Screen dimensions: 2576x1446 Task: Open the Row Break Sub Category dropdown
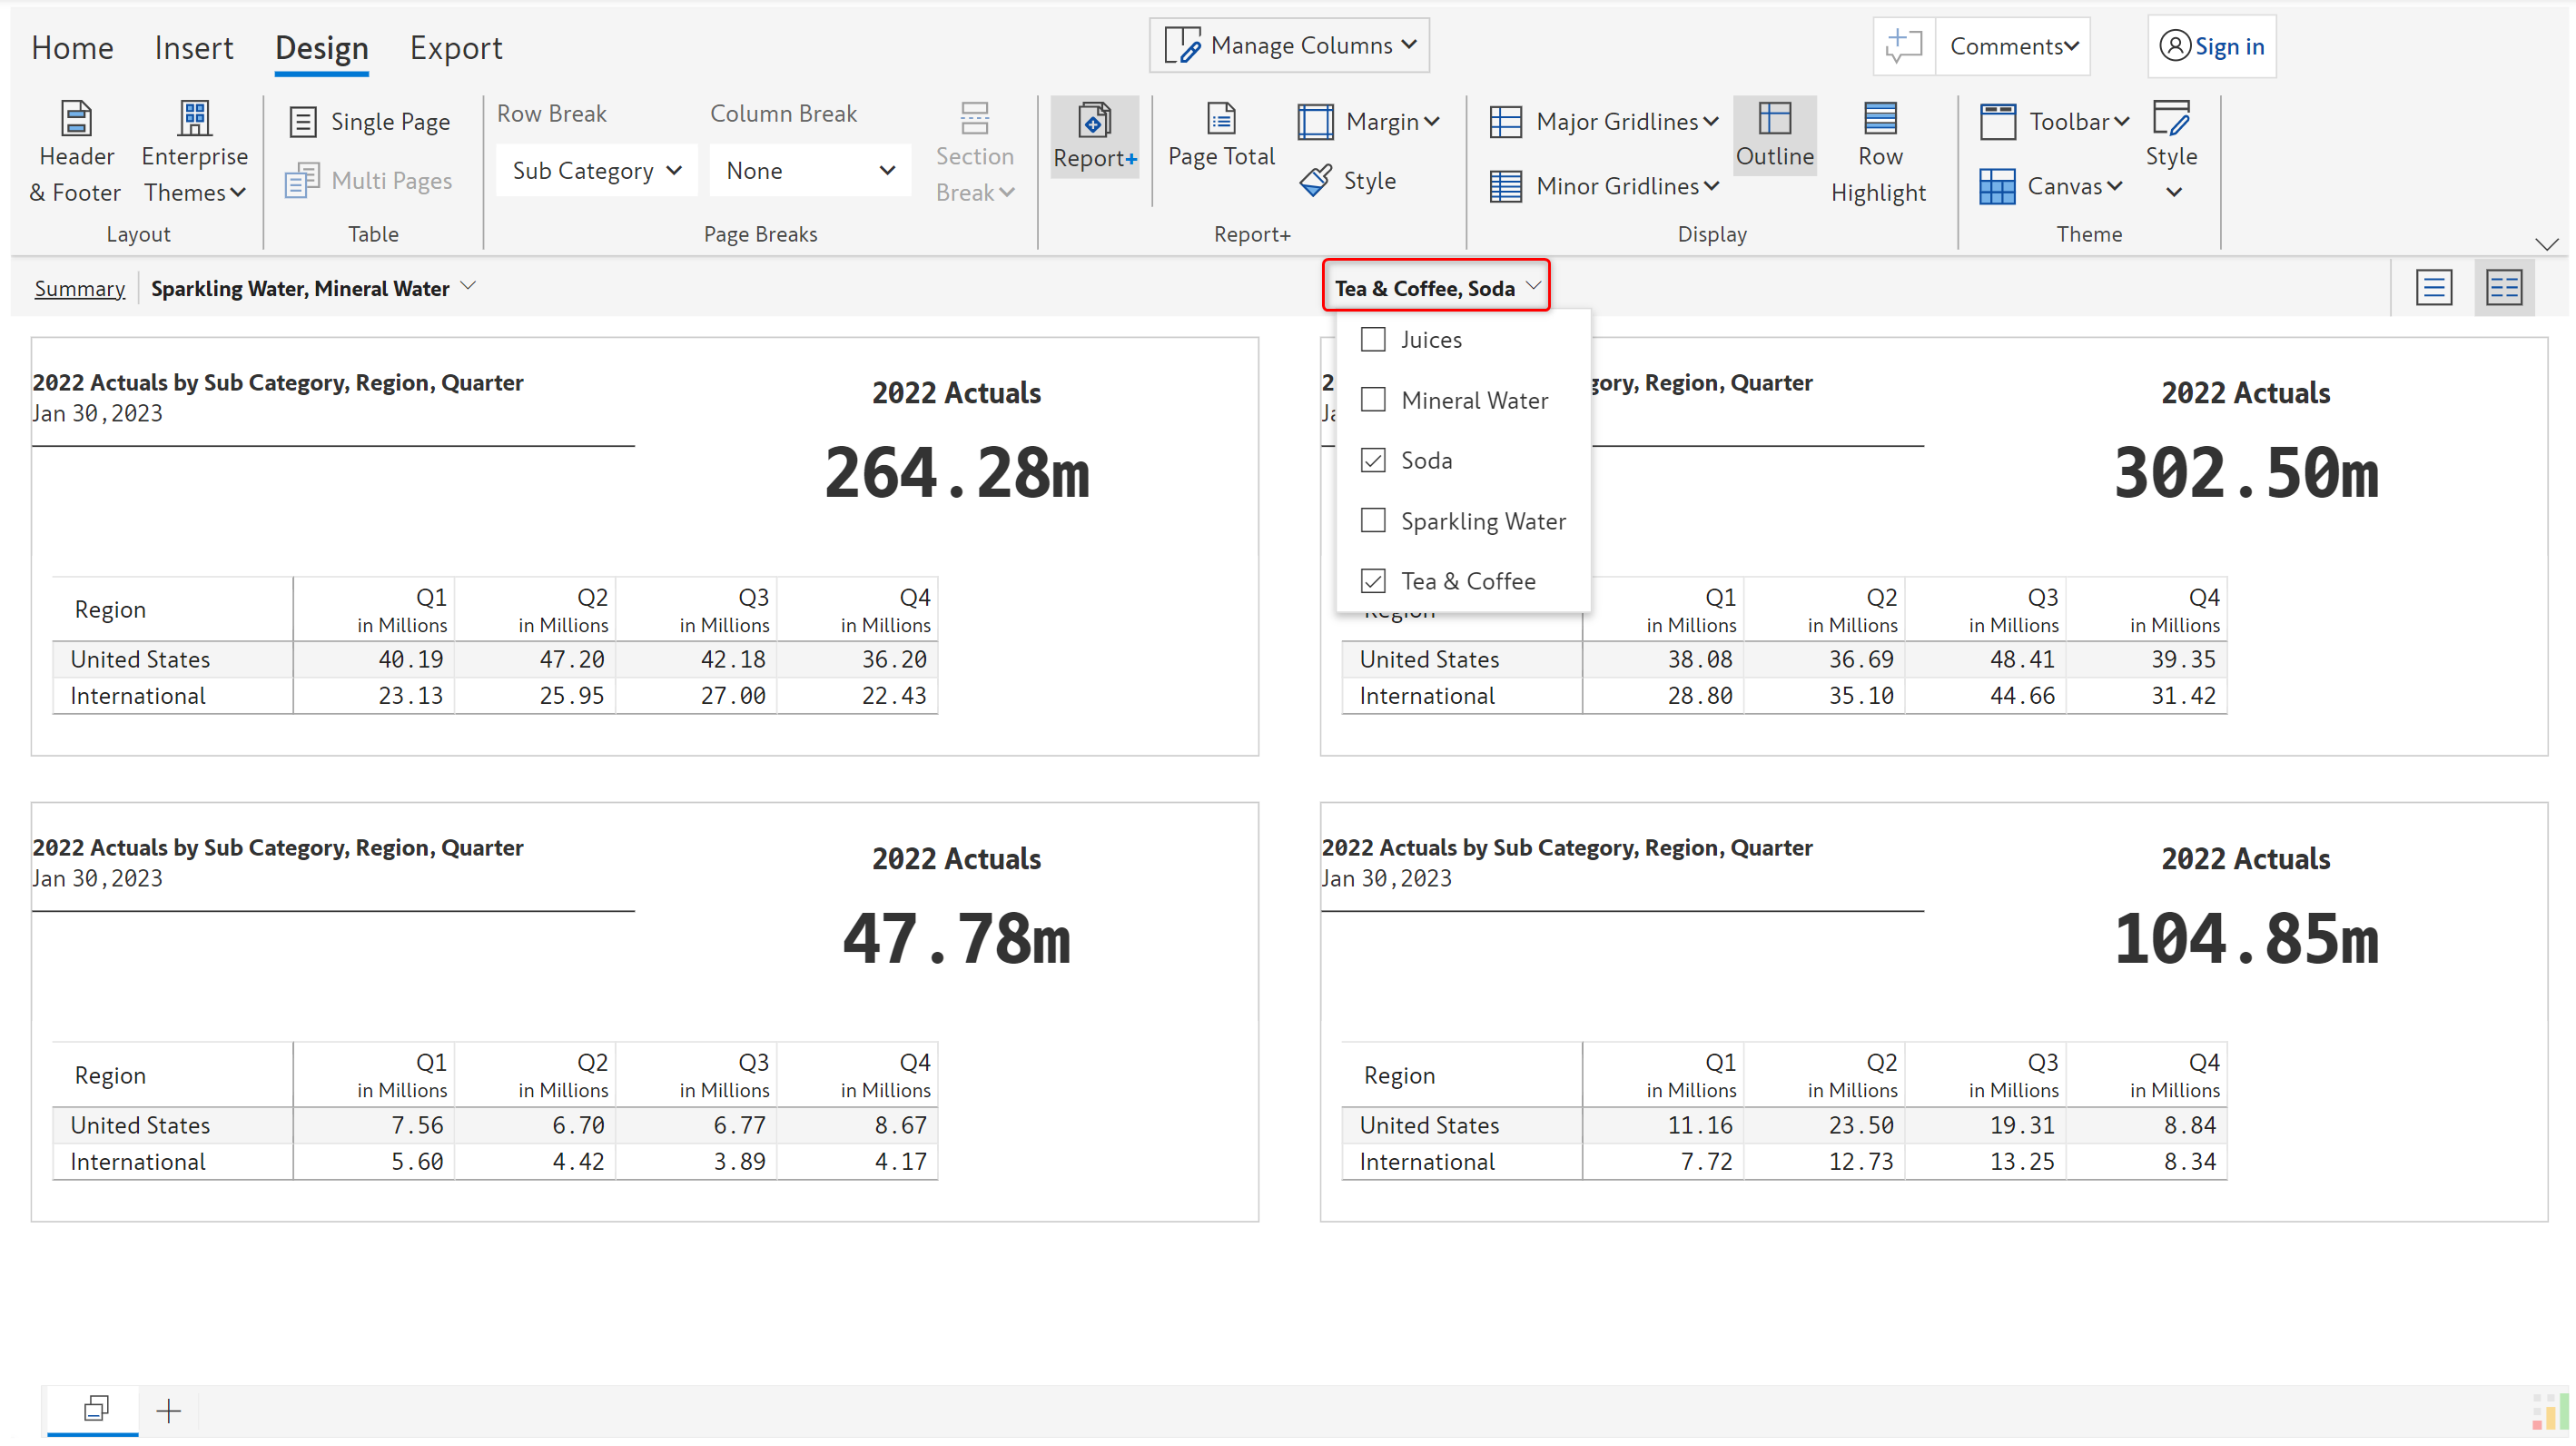pyautogui.click(x=596, y=171)
